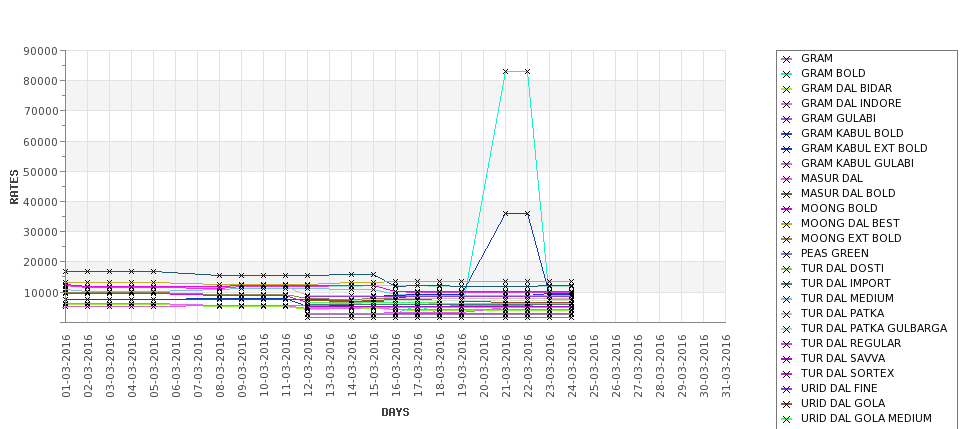This screenshot has height=429, width=975.
Task: Click the blue 36000 point on 21-03-2016
Action: (506, 213)
